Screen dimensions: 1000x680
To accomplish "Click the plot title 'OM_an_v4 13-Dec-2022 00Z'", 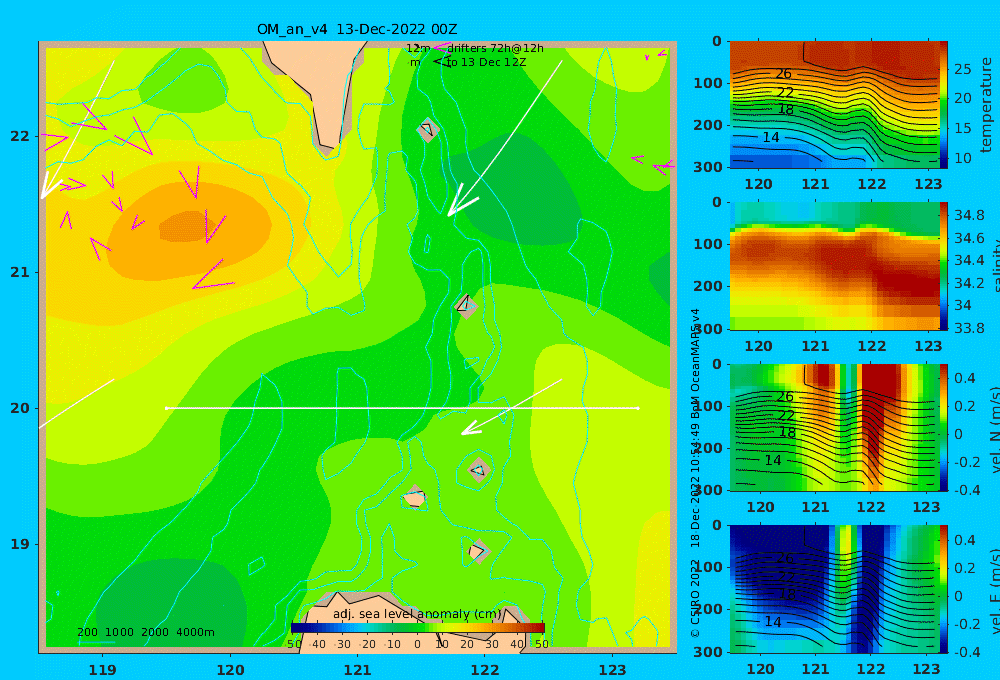I will (357, 29).
